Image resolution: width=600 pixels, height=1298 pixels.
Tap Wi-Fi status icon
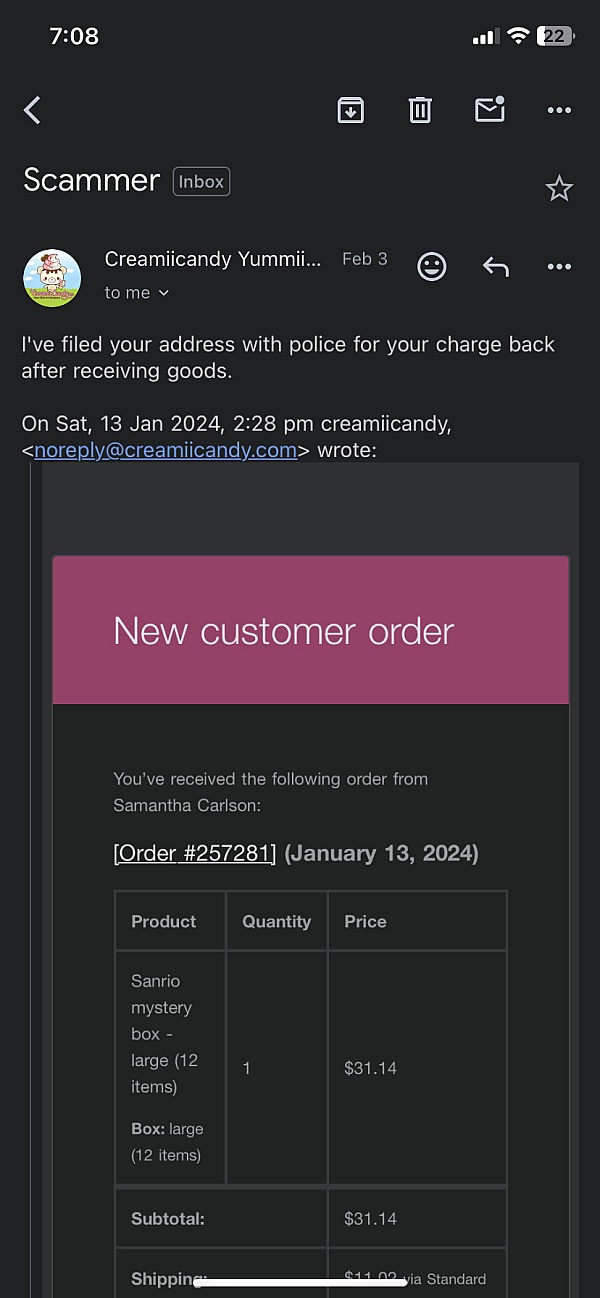click(518, 36)
